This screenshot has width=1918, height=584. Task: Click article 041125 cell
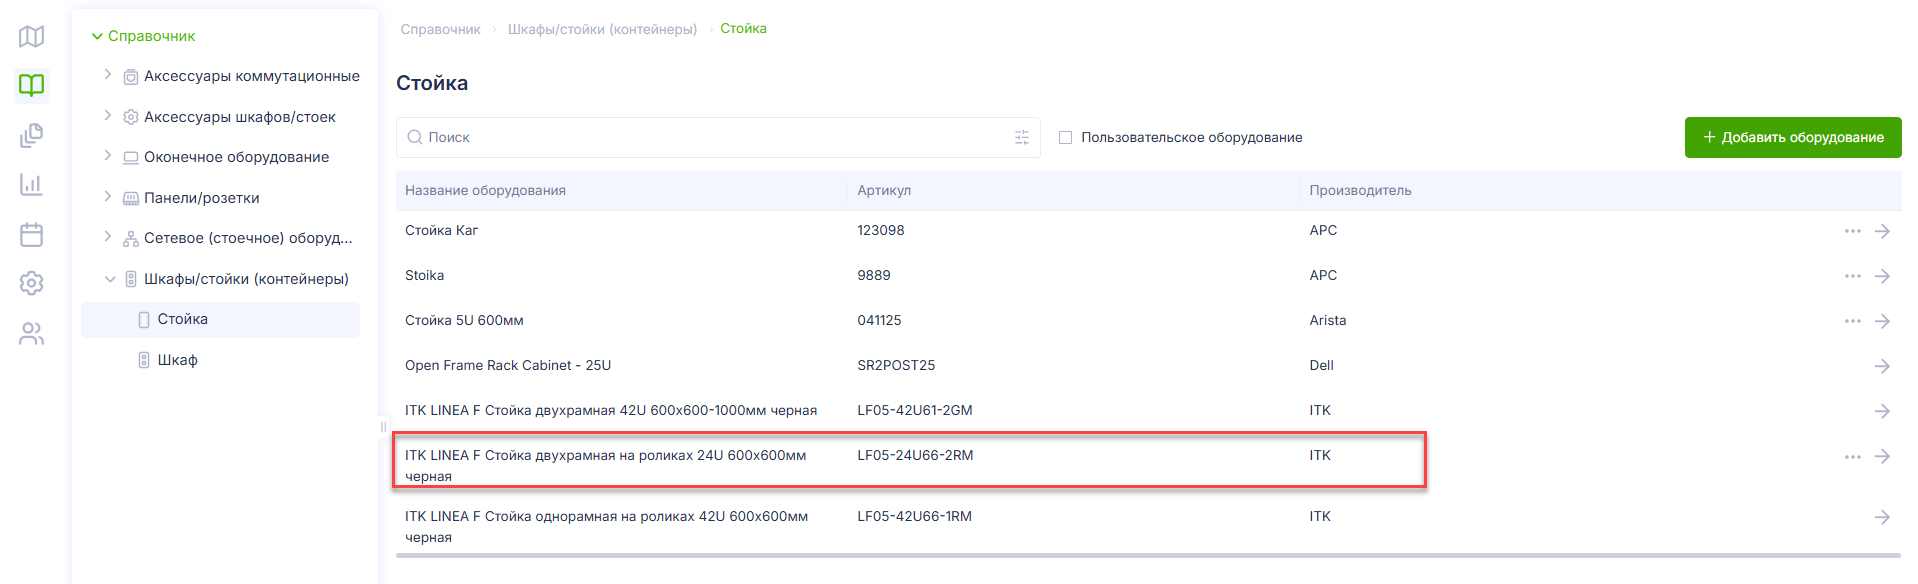[879, 321]
